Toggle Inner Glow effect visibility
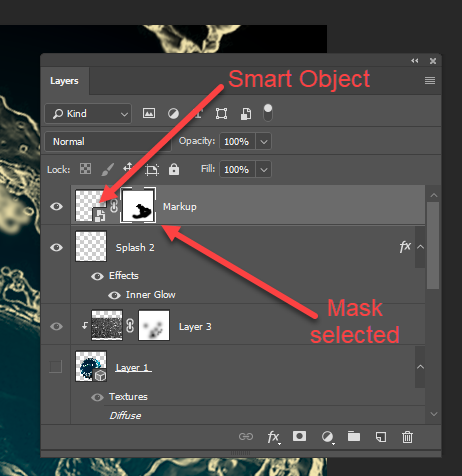 click(114, 295)
